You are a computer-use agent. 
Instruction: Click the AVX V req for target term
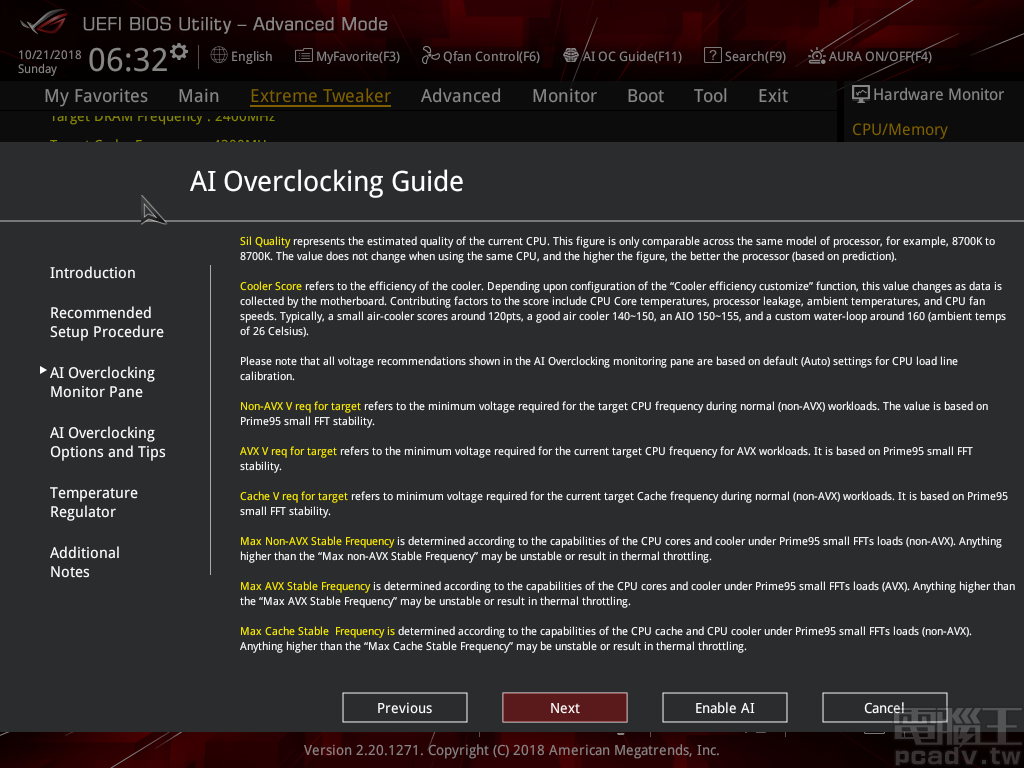288,451
